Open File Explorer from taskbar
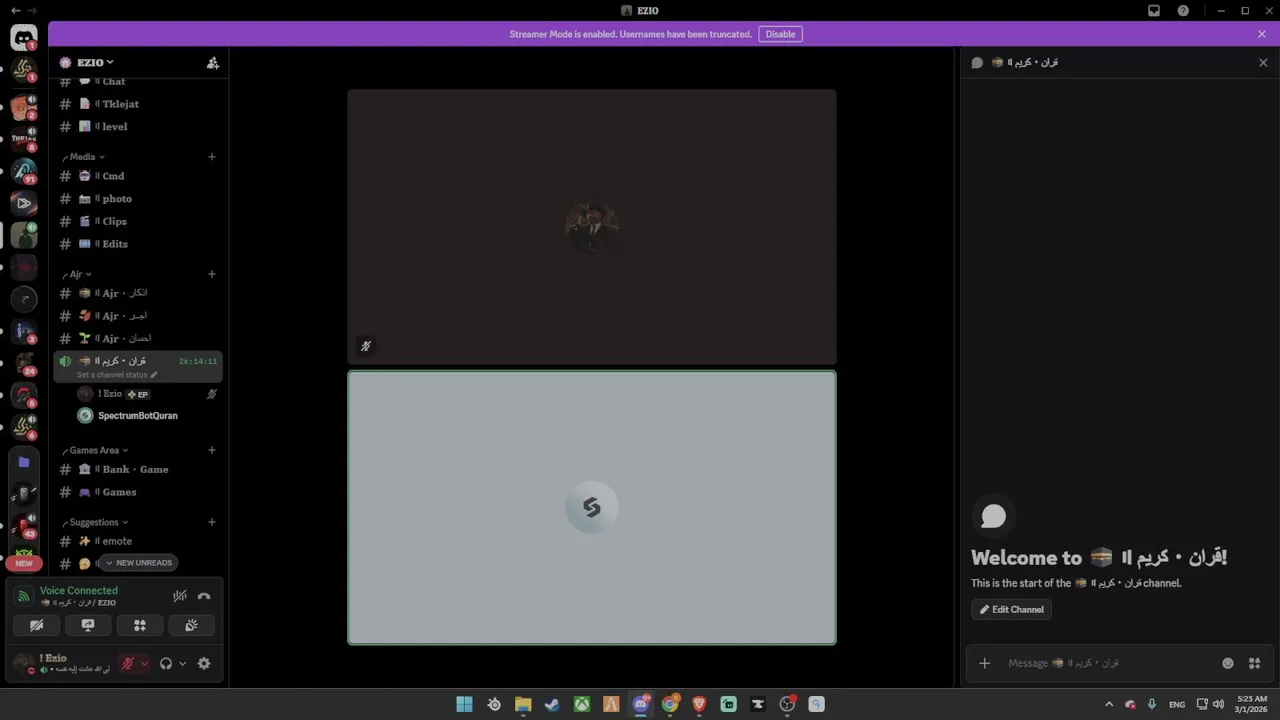 [x=523, y=704]
